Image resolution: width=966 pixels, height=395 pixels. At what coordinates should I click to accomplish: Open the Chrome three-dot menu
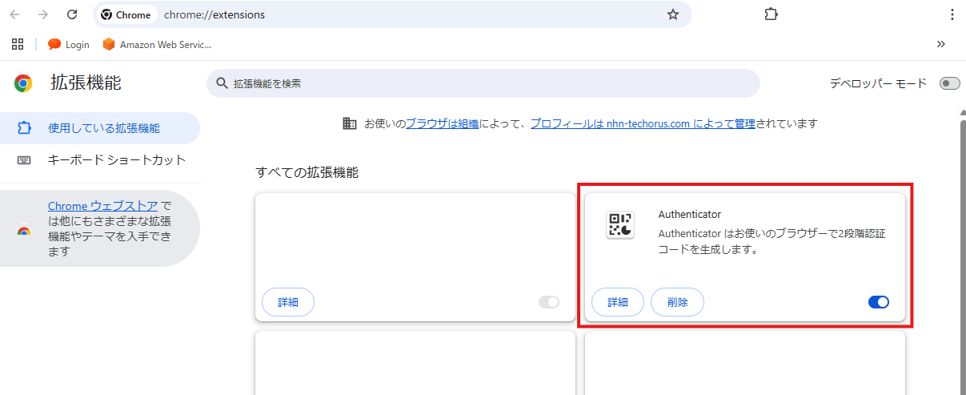coord(952,15)
